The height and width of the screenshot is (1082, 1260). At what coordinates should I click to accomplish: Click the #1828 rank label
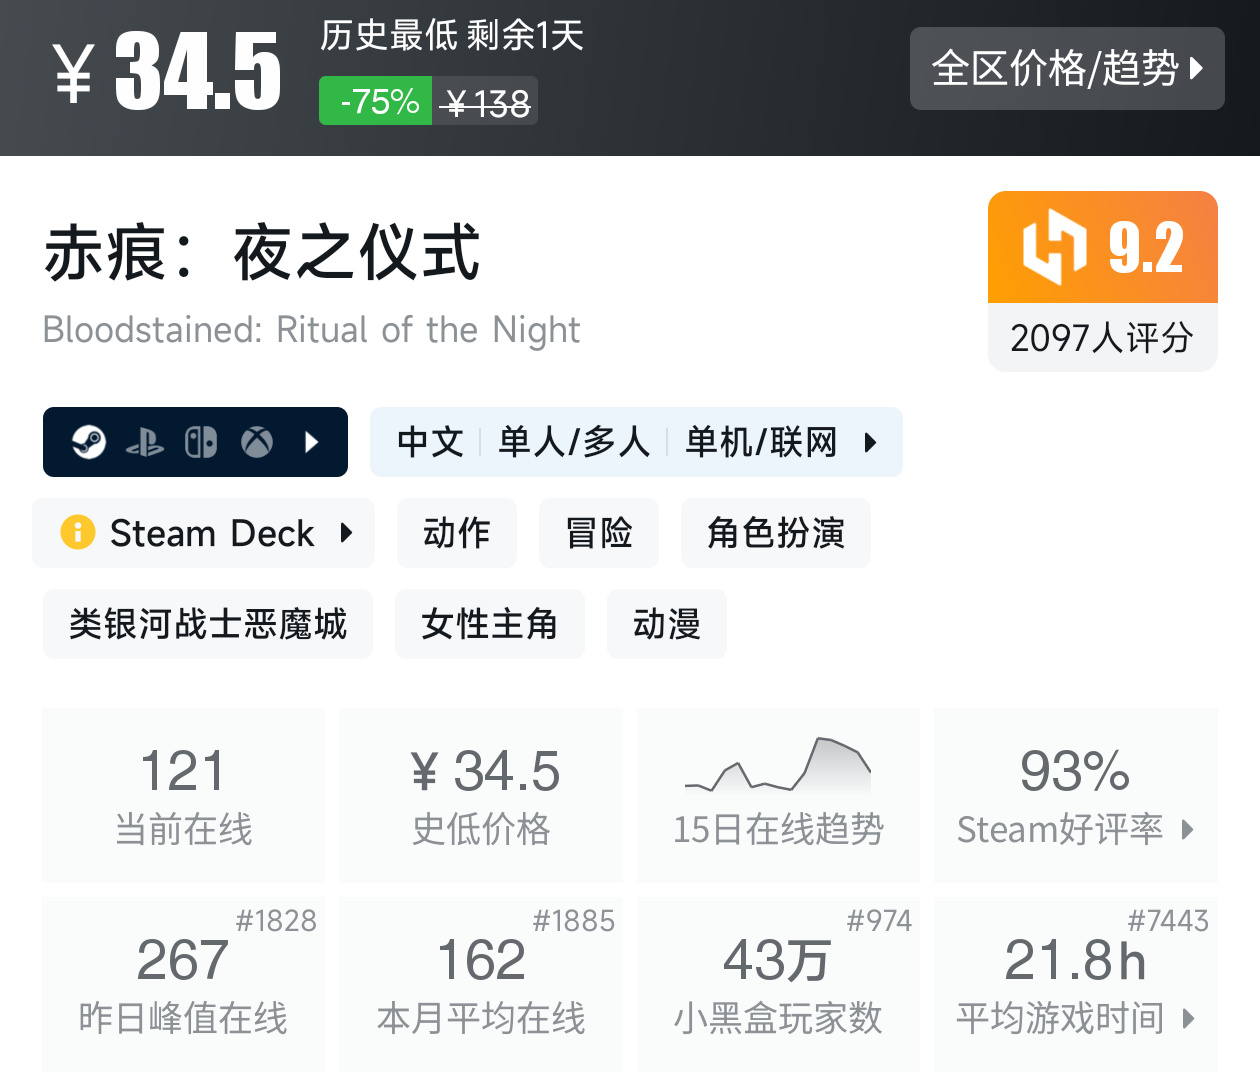pos(276,920)
